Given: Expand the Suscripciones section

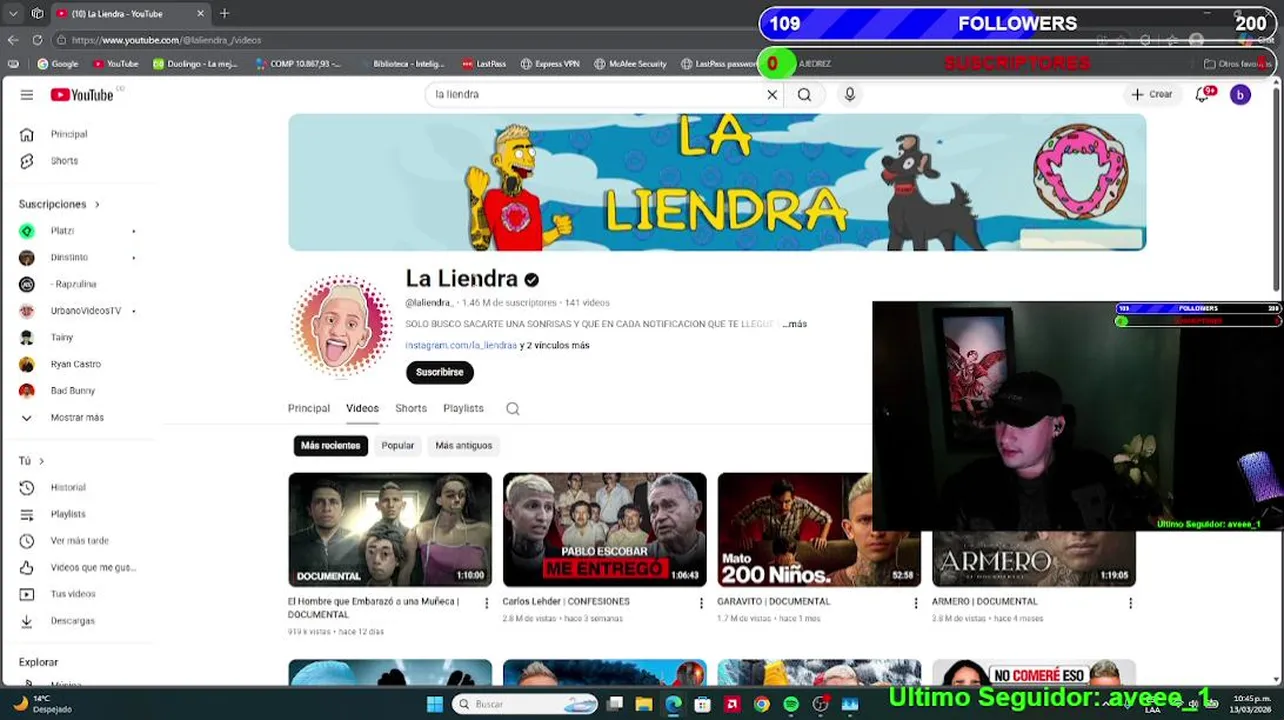Looking at the screenshot, I should click(x=59, y=204).
